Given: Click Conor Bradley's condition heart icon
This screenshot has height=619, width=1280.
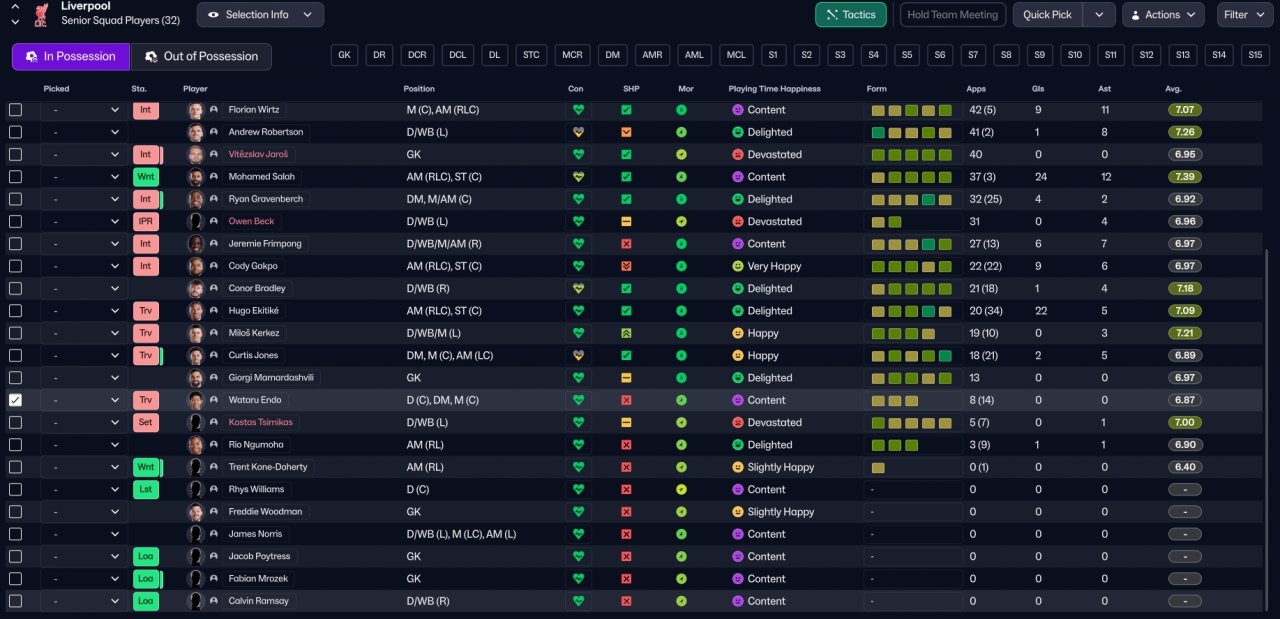Looking at the screenshot, I should (578, 289).
